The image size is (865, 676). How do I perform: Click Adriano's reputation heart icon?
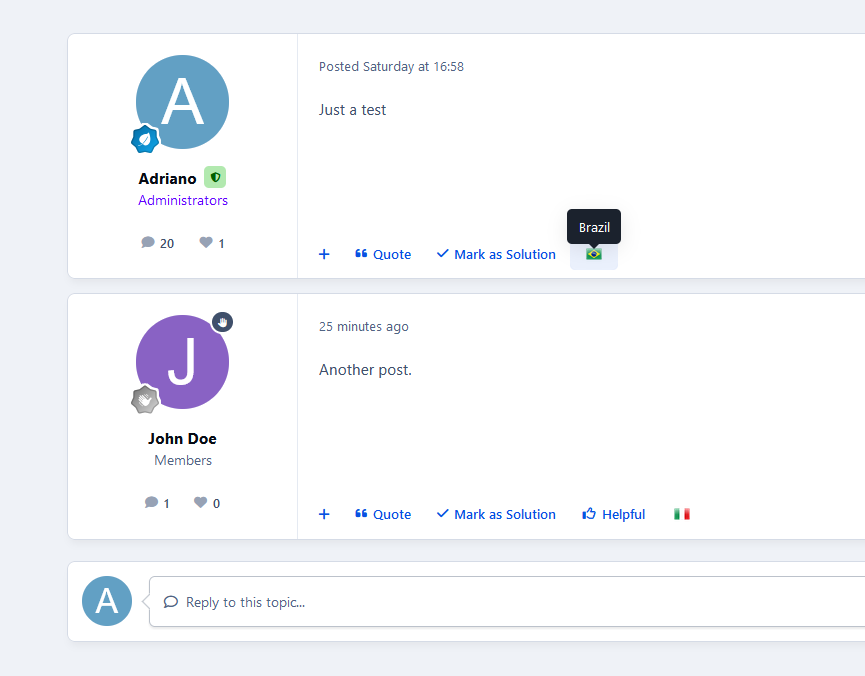tap(206, 243)
